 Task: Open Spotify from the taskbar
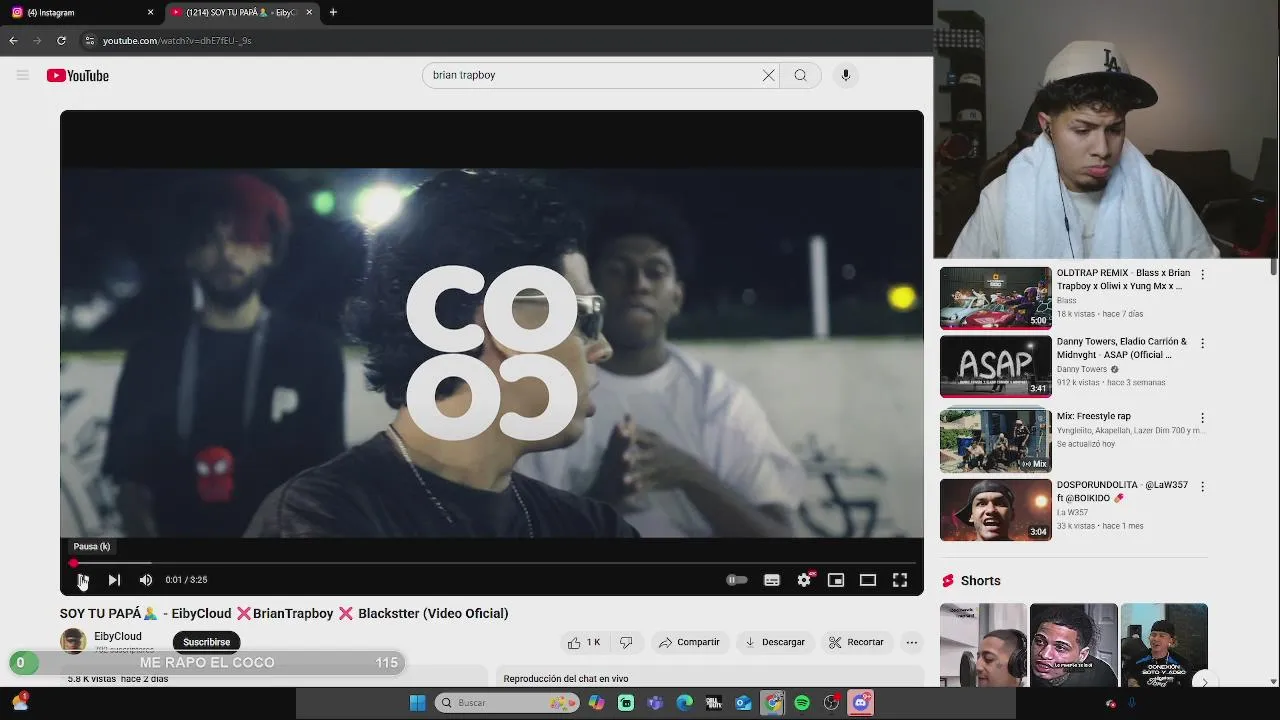click(x=802, y=703)
